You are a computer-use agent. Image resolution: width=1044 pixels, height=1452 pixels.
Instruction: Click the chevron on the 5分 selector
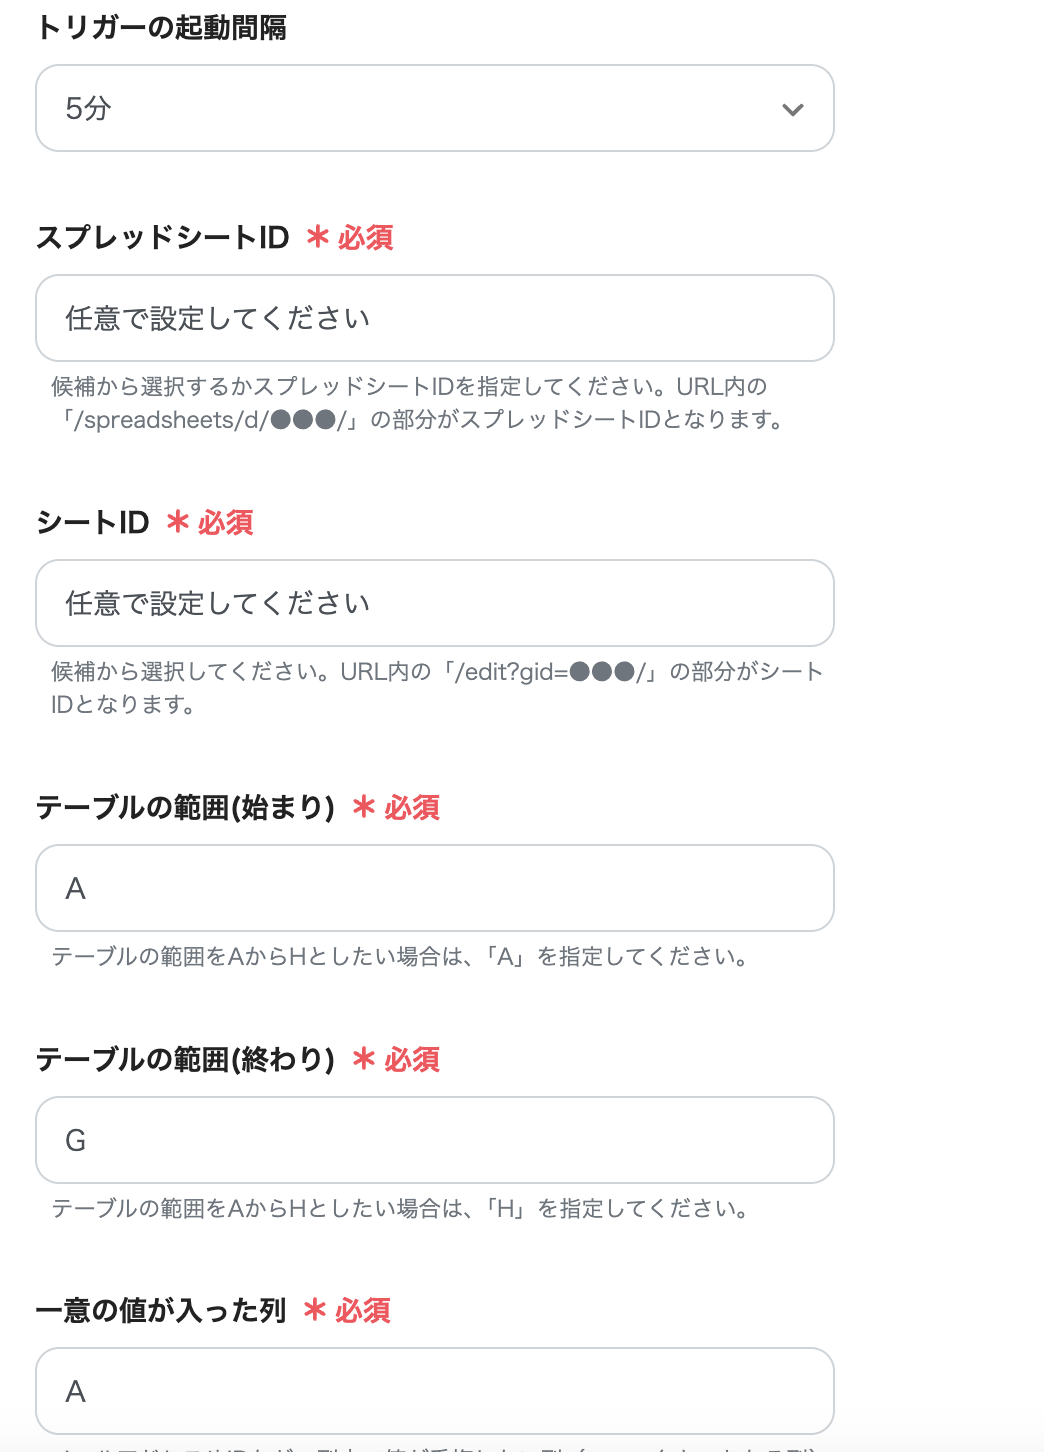click(793, 108)
